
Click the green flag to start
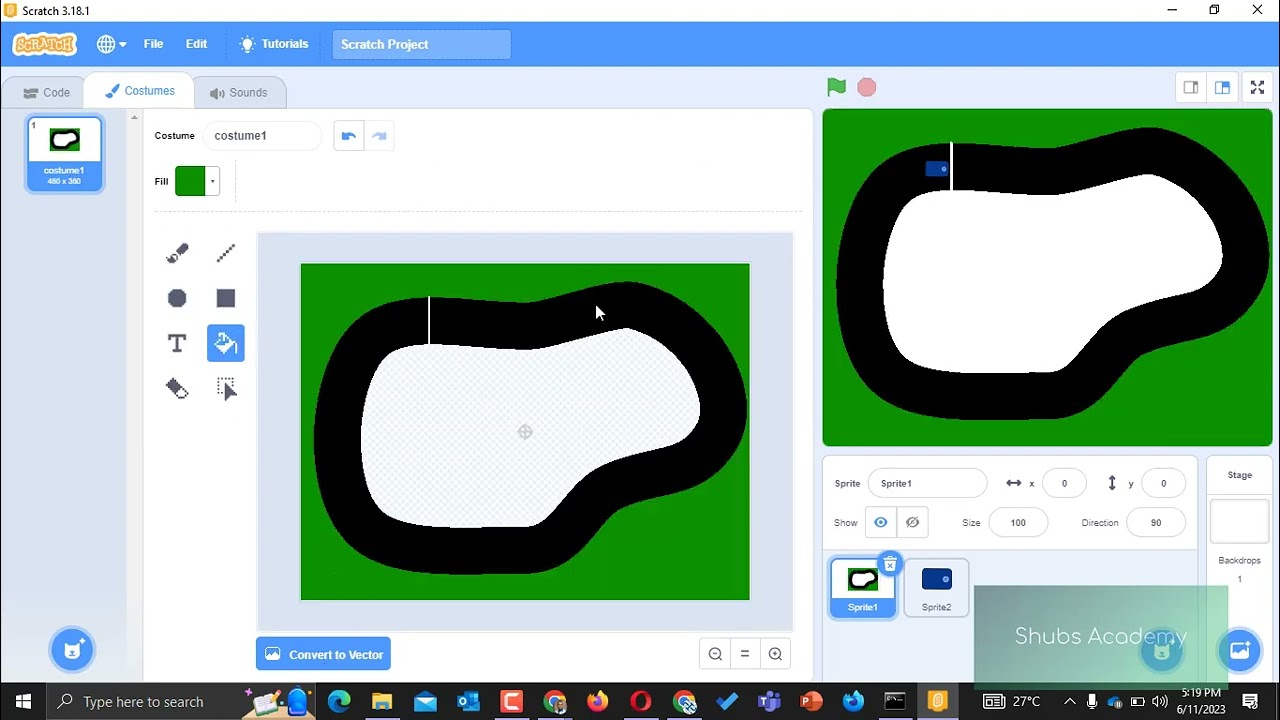(836, 88)
